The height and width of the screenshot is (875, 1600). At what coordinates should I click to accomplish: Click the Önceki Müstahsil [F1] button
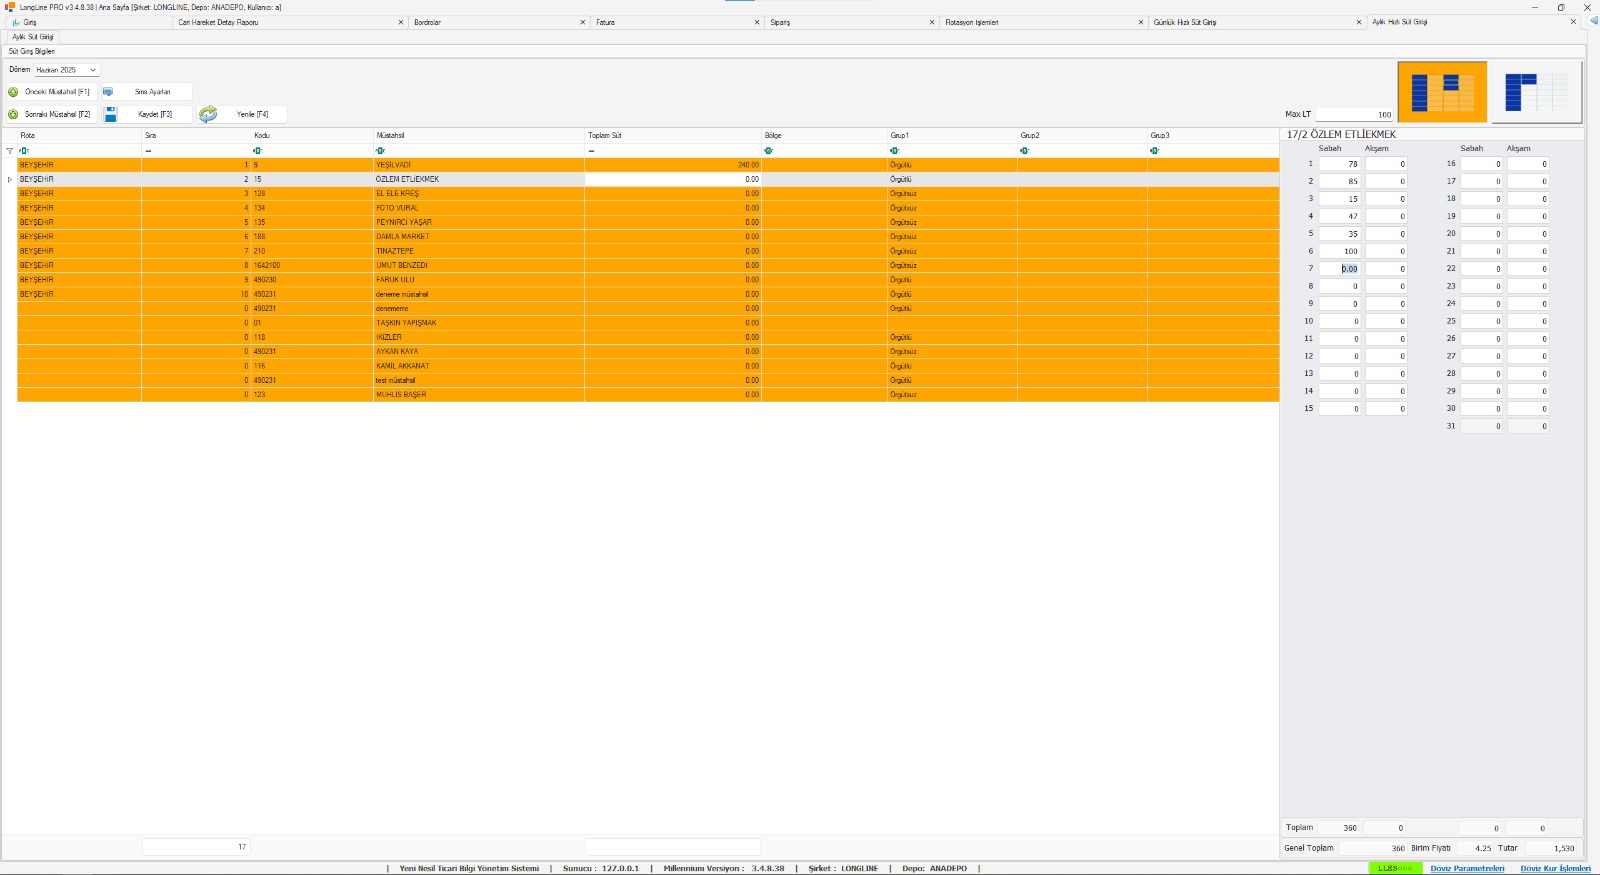50,92
